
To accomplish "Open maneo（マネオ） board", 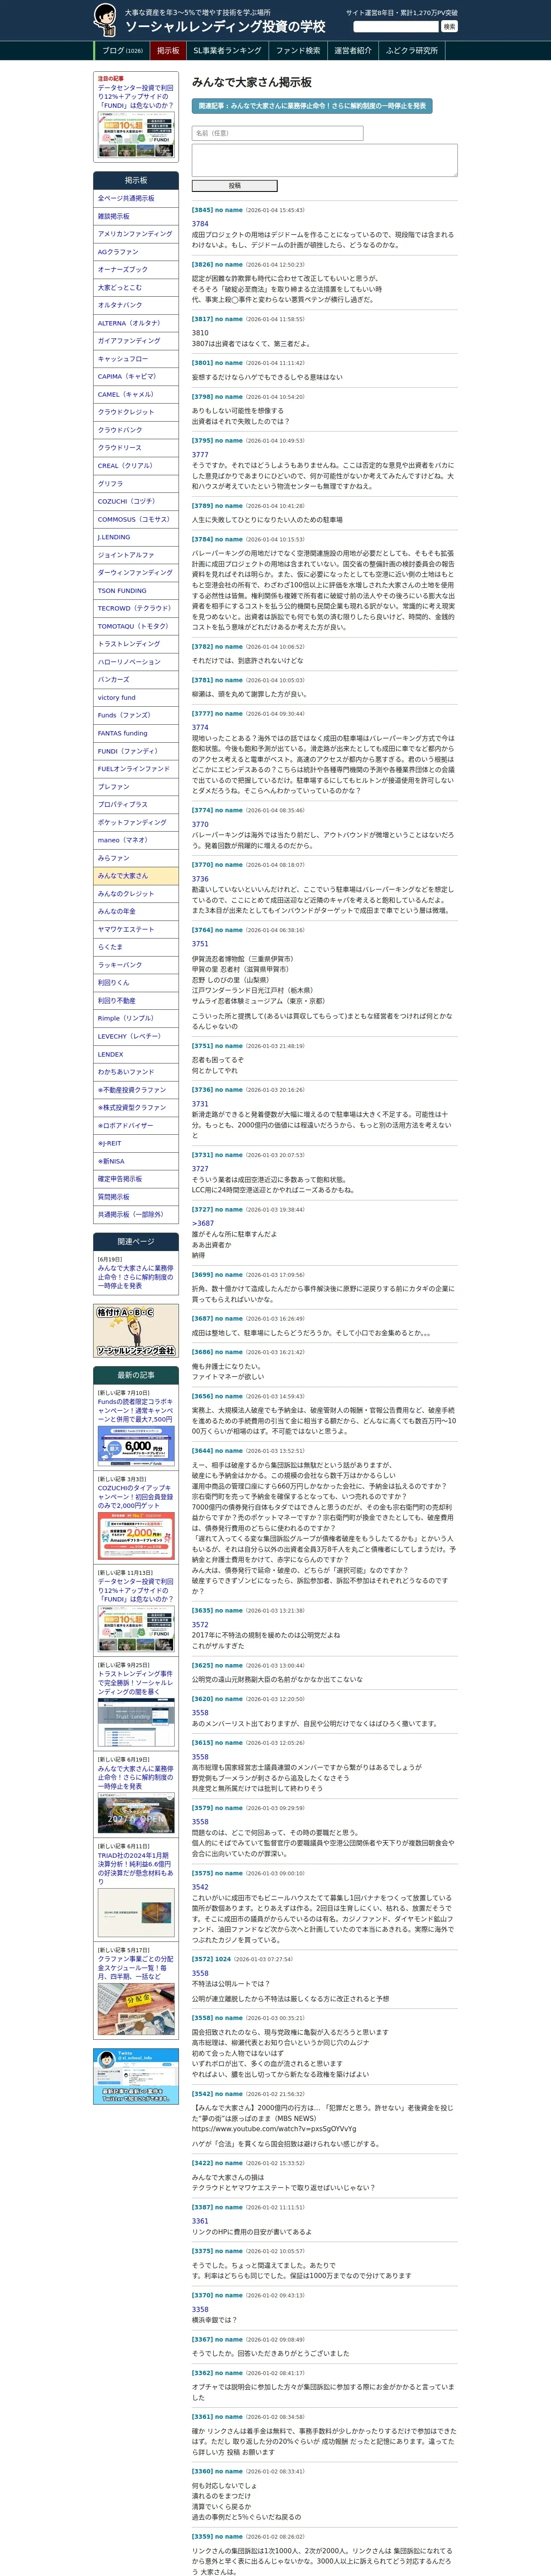I will [x=136, y=840].
